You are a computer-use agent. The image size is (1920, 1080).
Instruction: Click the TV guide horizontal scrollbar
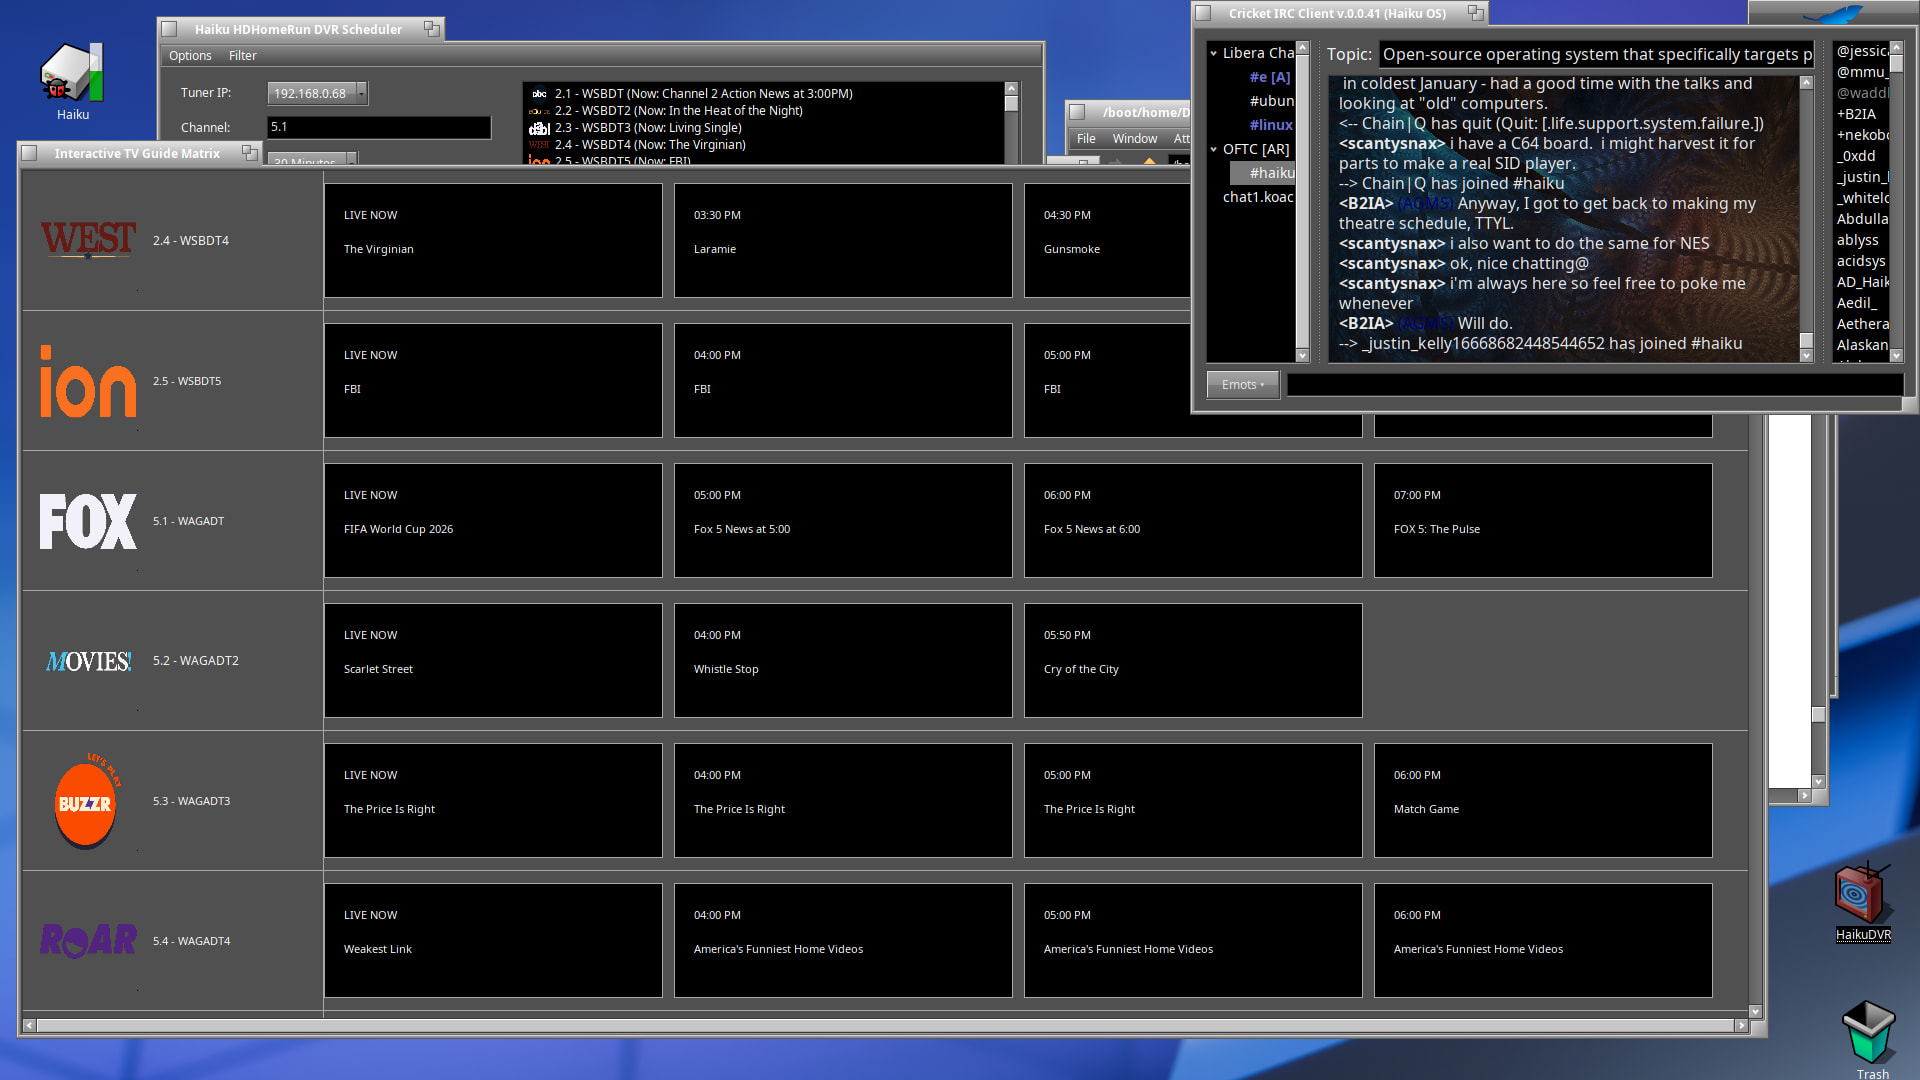tap(885, 1026)
